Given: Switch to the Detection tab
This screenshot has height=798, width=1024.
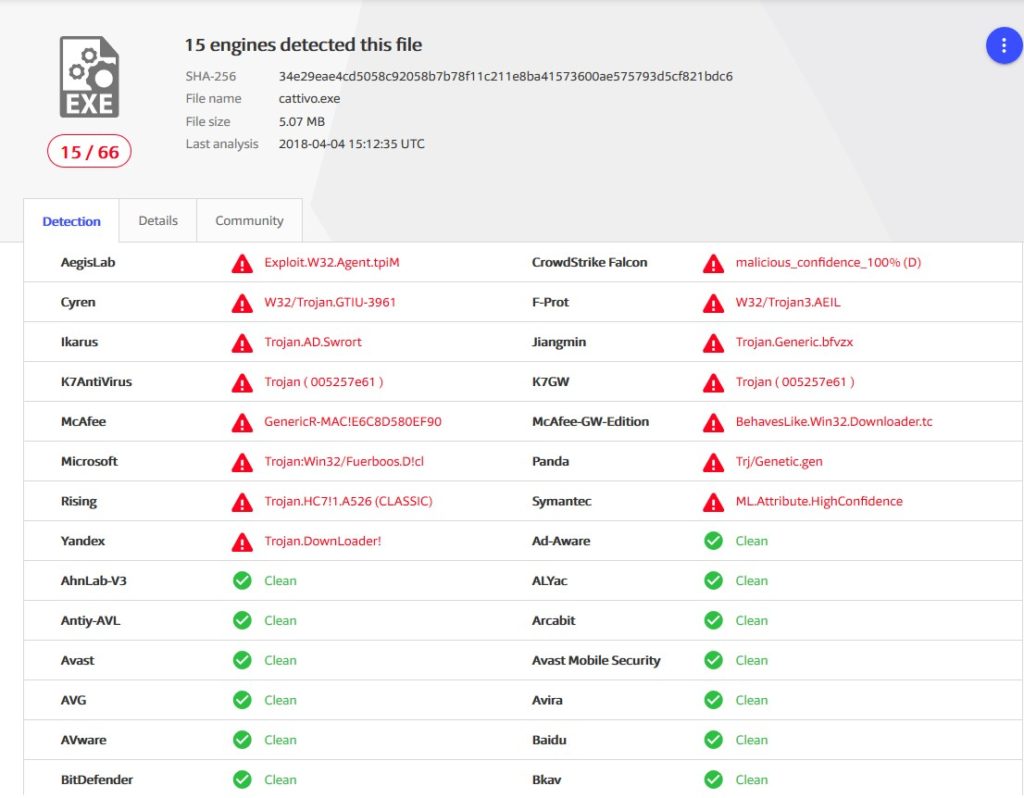Looking at the screenshot, I should [71, 221].
